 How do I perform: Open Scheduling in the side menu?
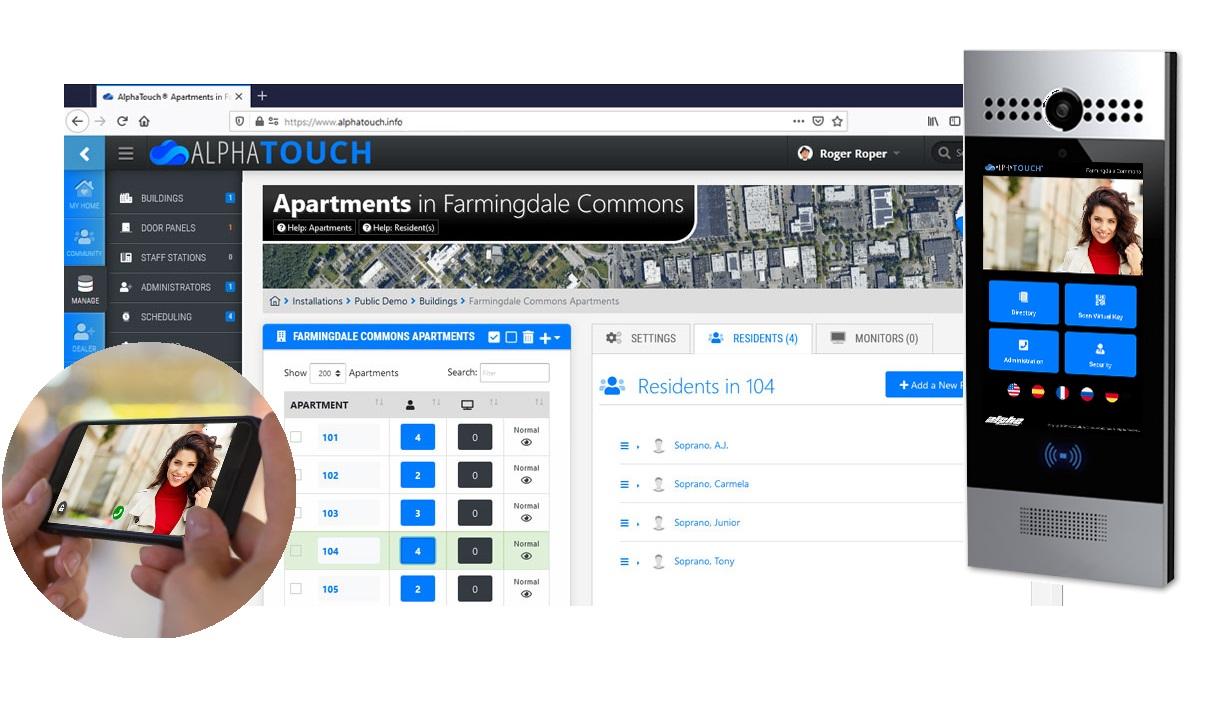(x=175, y=317)
